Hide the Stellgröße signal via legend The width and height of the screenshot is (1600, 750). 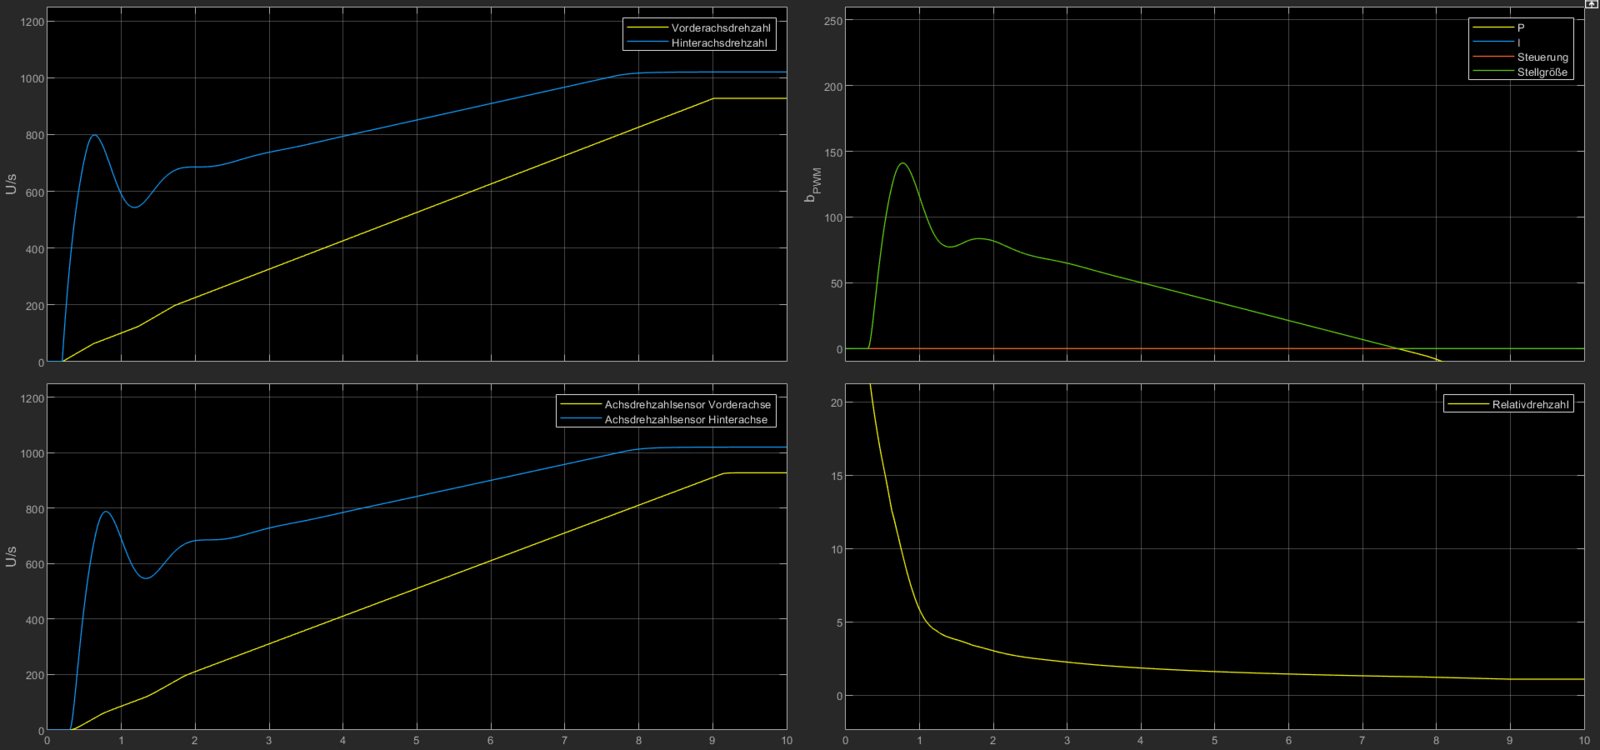coord(1542,72)
